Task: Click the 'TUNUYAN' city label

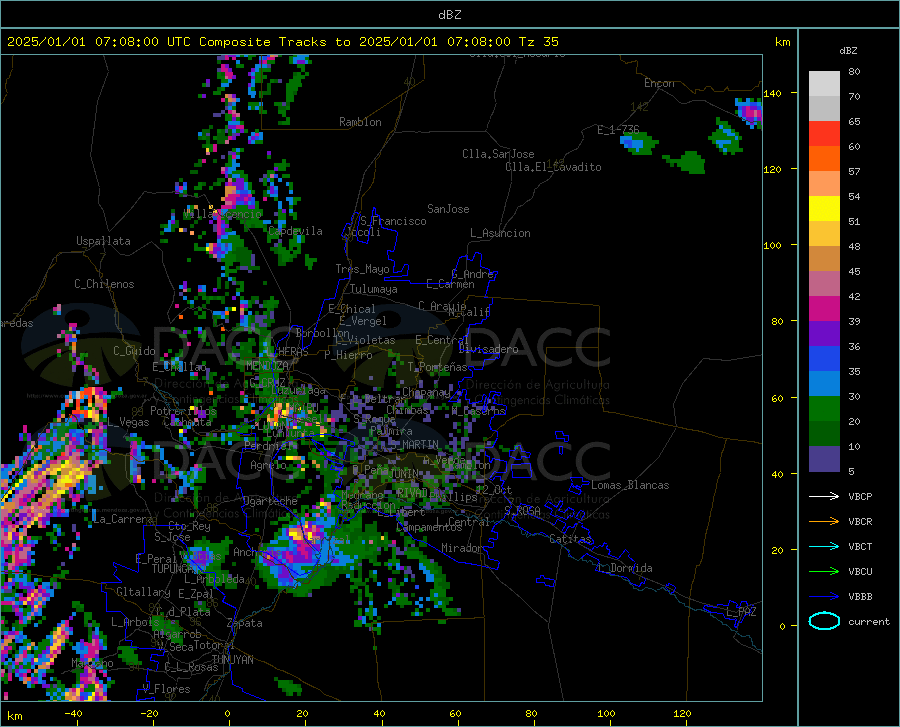Action: tap(232, 660)
